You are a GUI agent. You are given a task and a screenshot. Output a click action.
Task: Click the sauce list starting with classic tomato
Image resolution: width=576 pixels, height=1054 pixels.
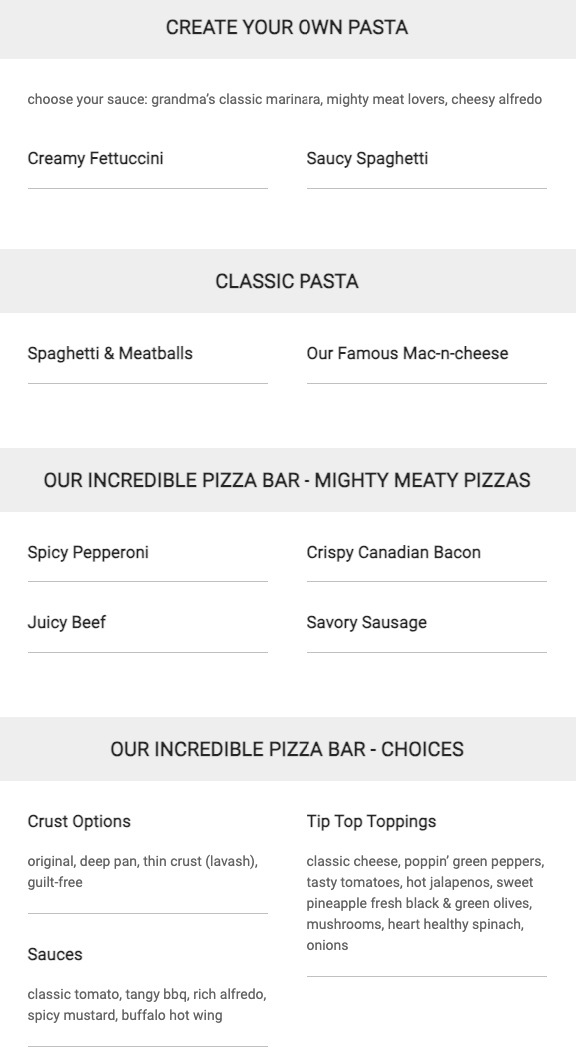tap(147, 1004)
